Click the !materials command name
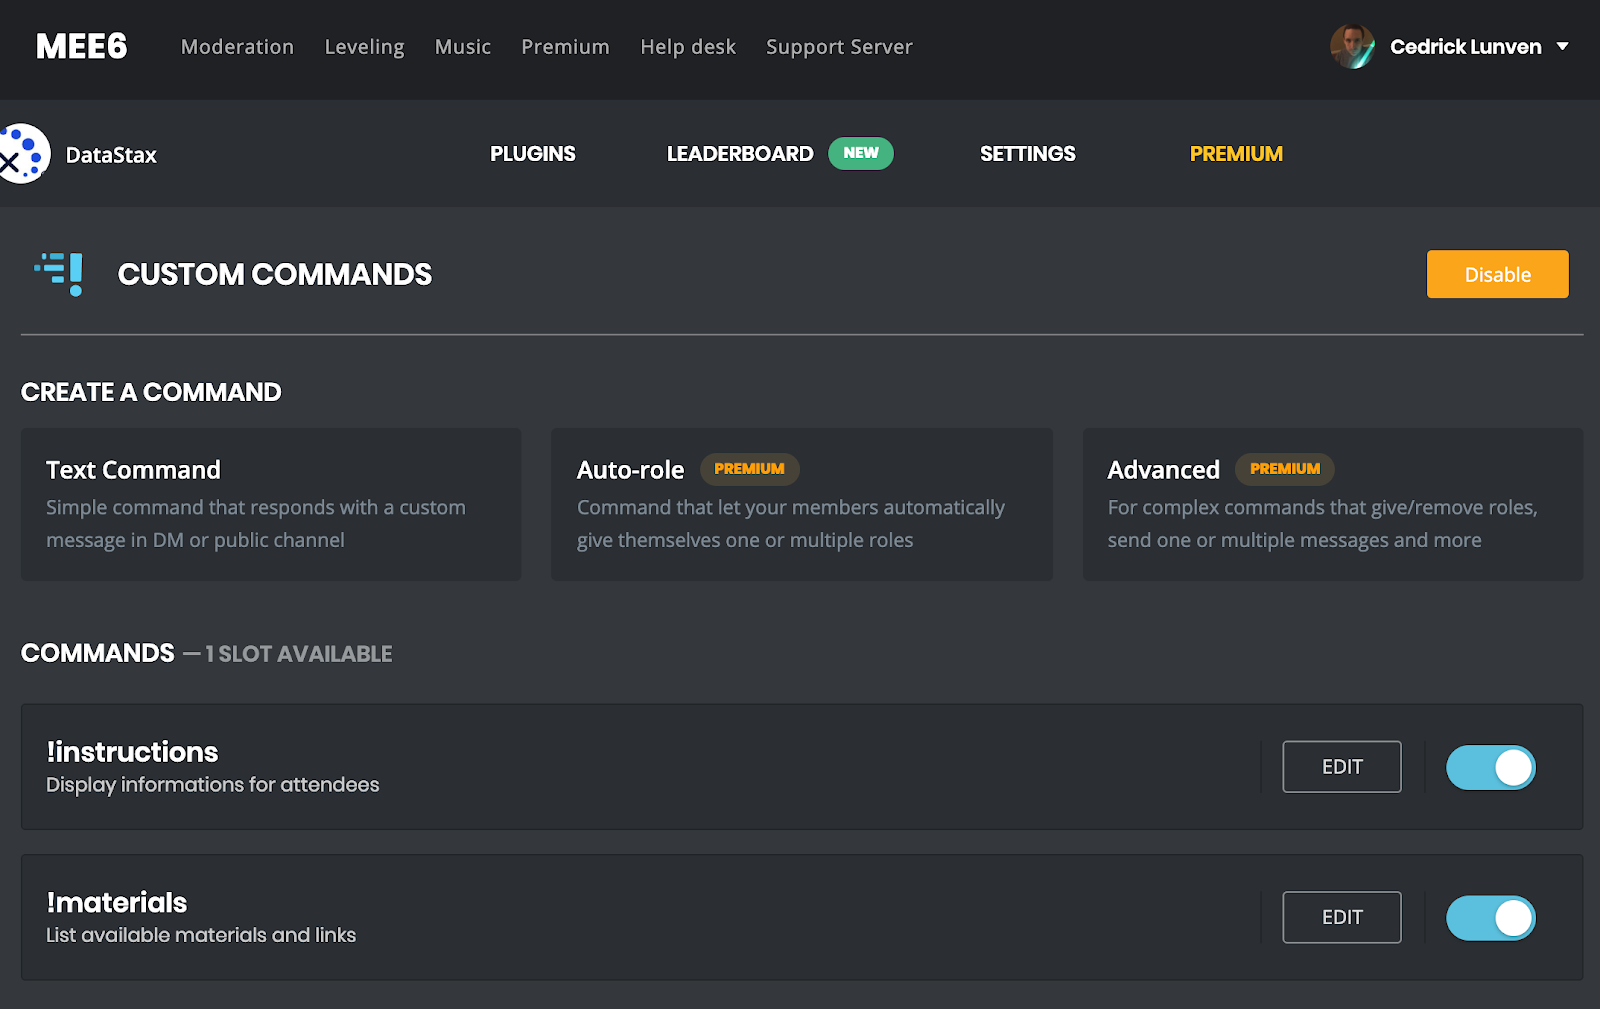 pyautogui.click(x=117, y=903)
